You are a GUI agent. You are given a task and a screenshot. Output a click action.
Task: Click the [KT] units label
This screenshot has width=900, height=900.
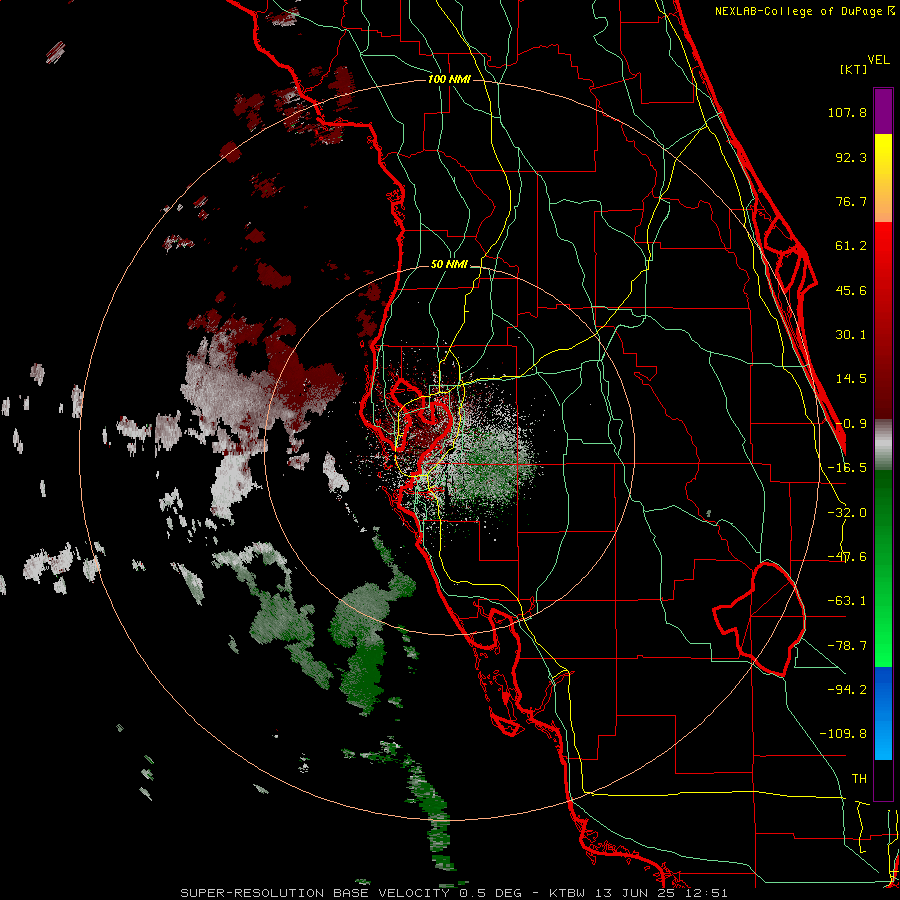tap(854, 69)
